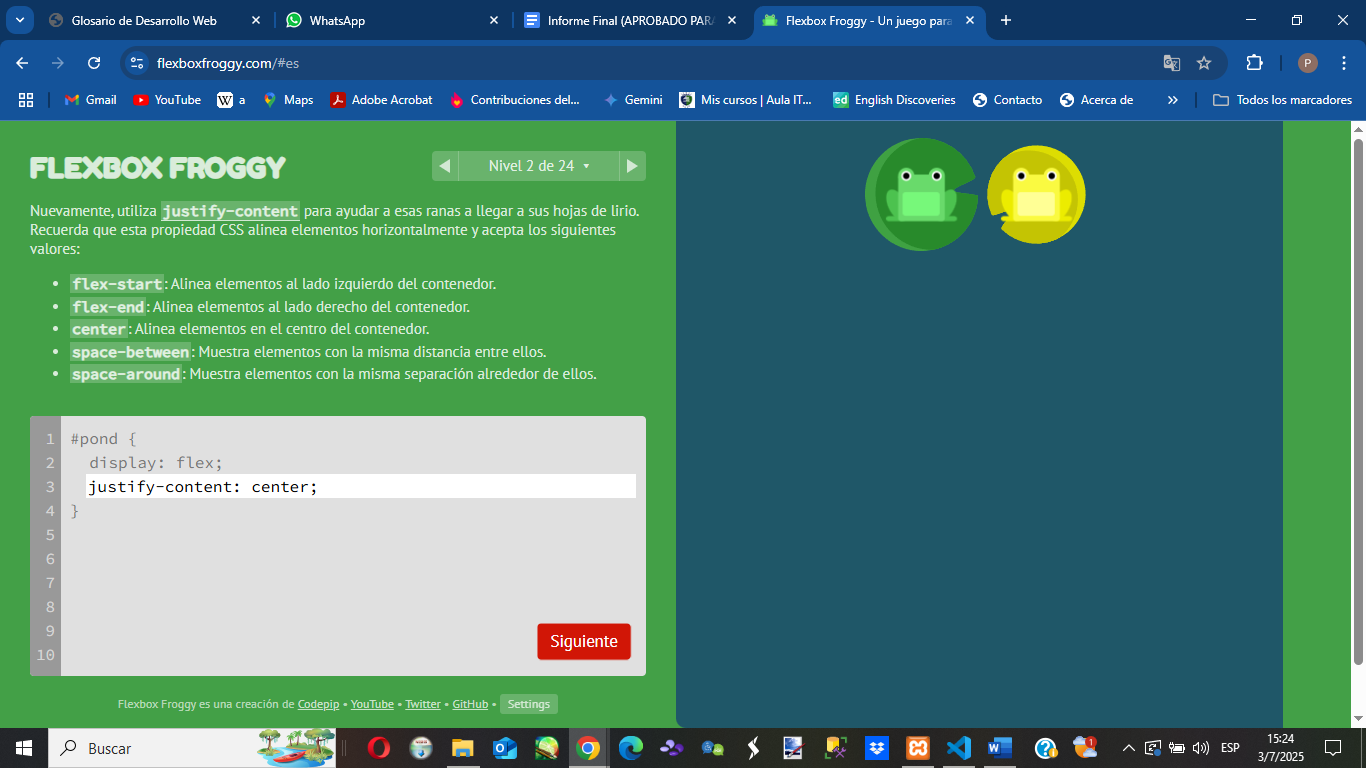Open the Chrome three-dot menu

1343,63
